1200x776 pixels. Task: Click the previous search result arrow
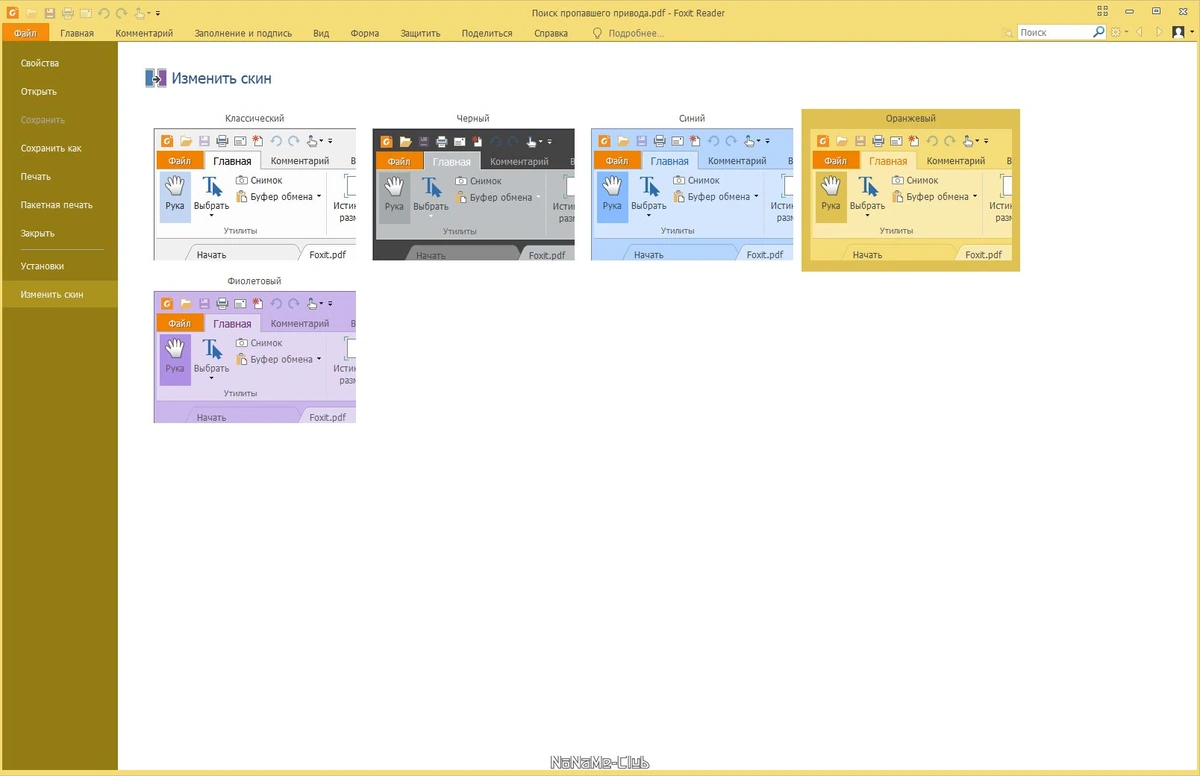(1140, 32)
